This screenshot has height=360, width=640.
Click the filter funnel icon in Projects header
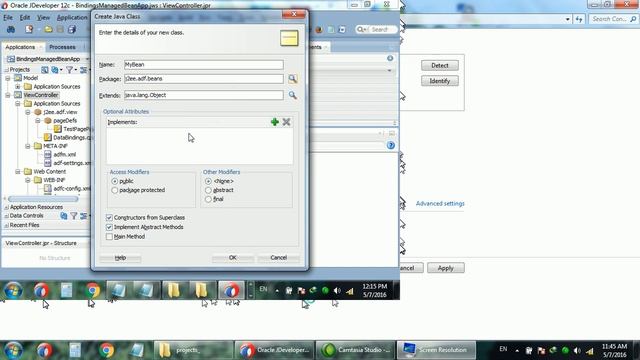point(69,70)
